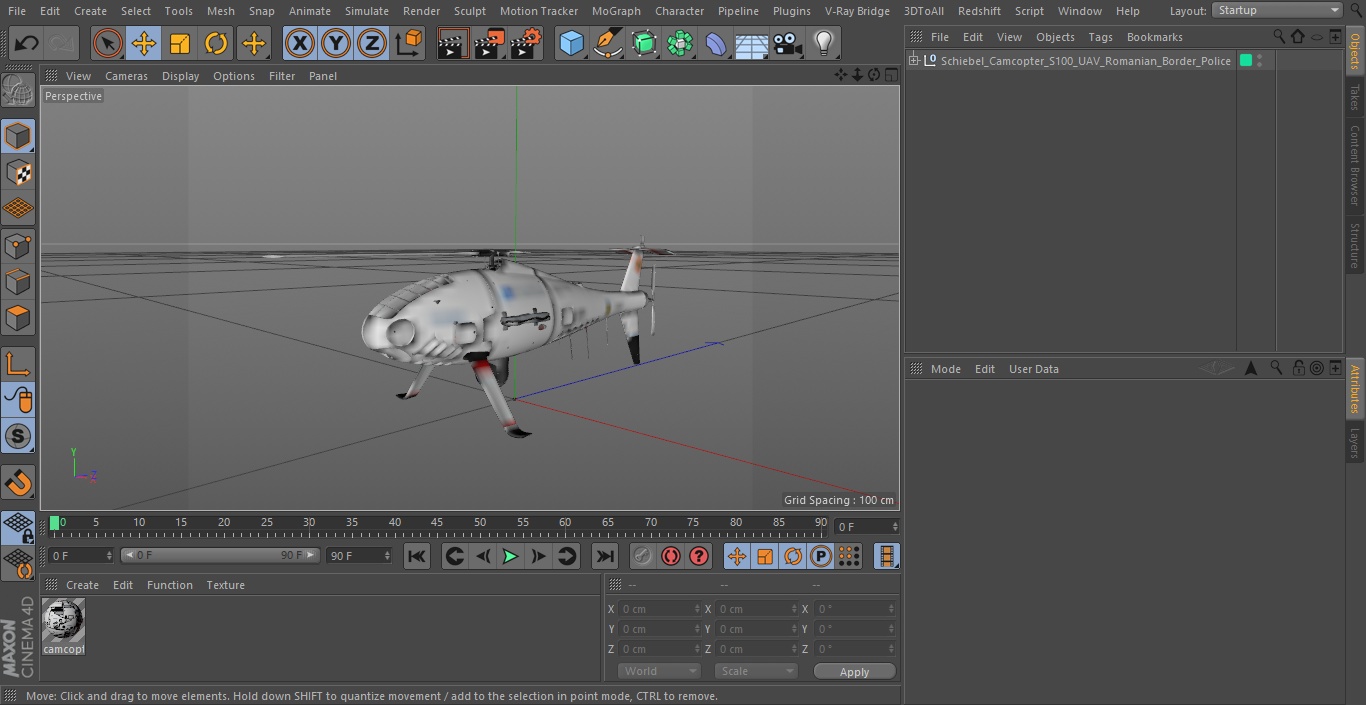The width and height of the screenshot is (1366, 705).
Task: Toggle Y axis lock
Action: coord(336,43)
